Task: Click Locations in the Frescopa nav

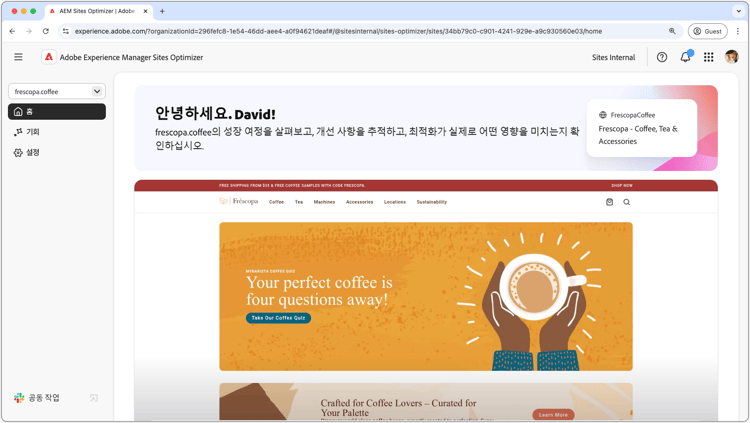Action: tap(395, 202)
